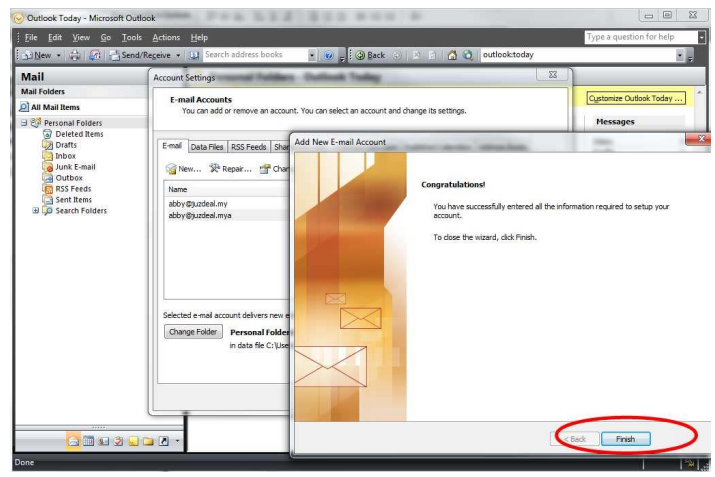
Task: Open the Drafts folder
Action: (x=66, y=145)
